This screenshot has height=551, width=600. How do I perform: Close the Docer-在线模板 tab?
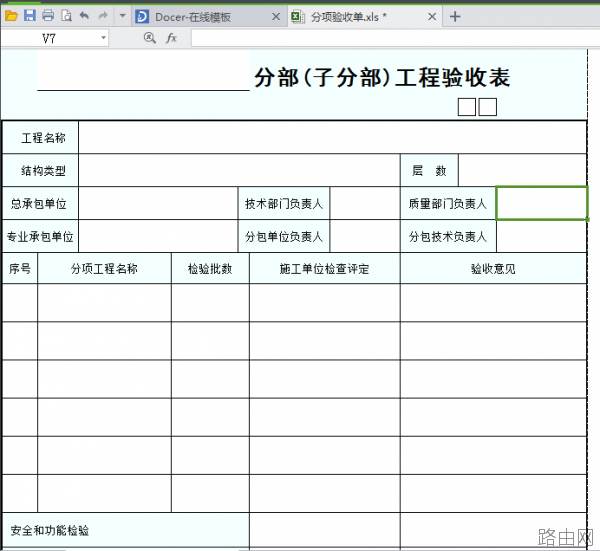coord(276,17)
